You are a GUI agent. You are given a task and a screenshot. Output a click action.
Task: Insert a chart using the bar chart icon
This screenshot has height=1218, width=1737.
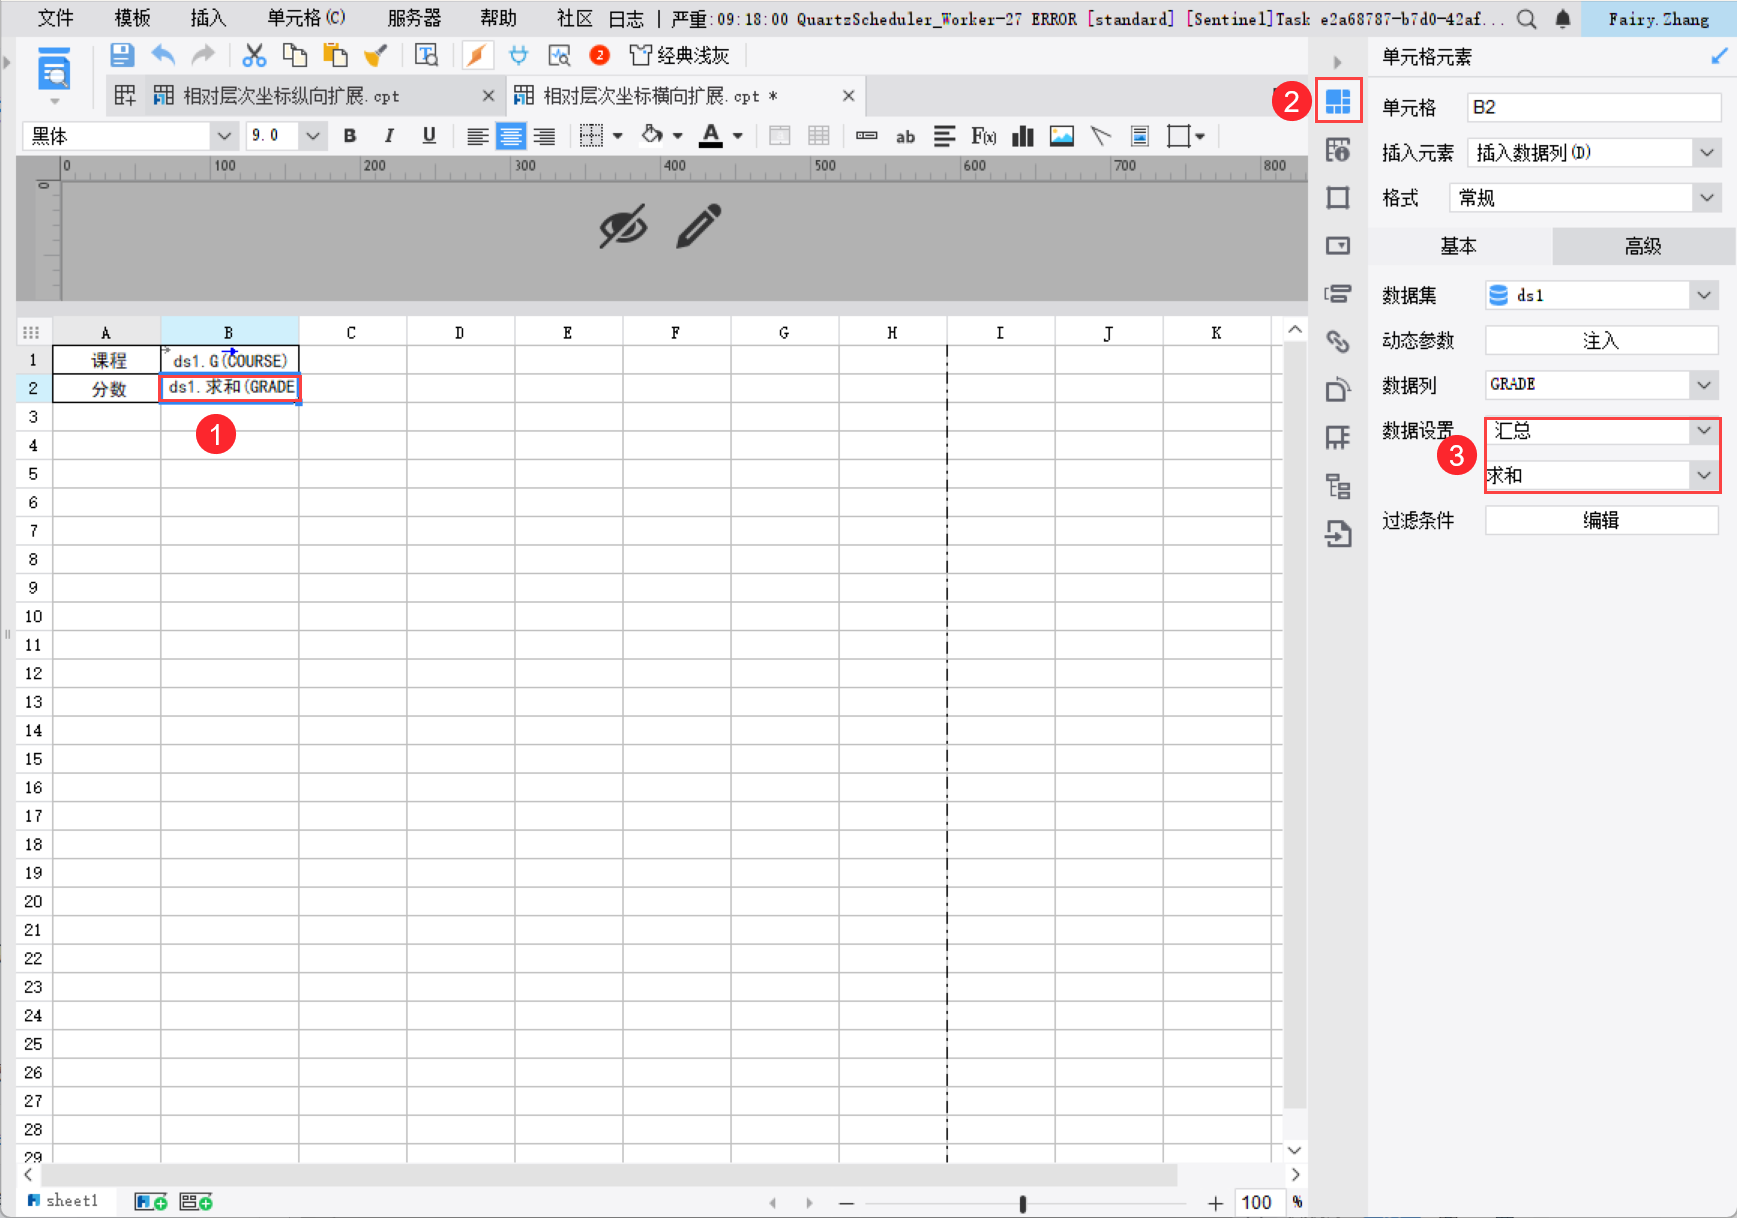[x=1022, y=136]
